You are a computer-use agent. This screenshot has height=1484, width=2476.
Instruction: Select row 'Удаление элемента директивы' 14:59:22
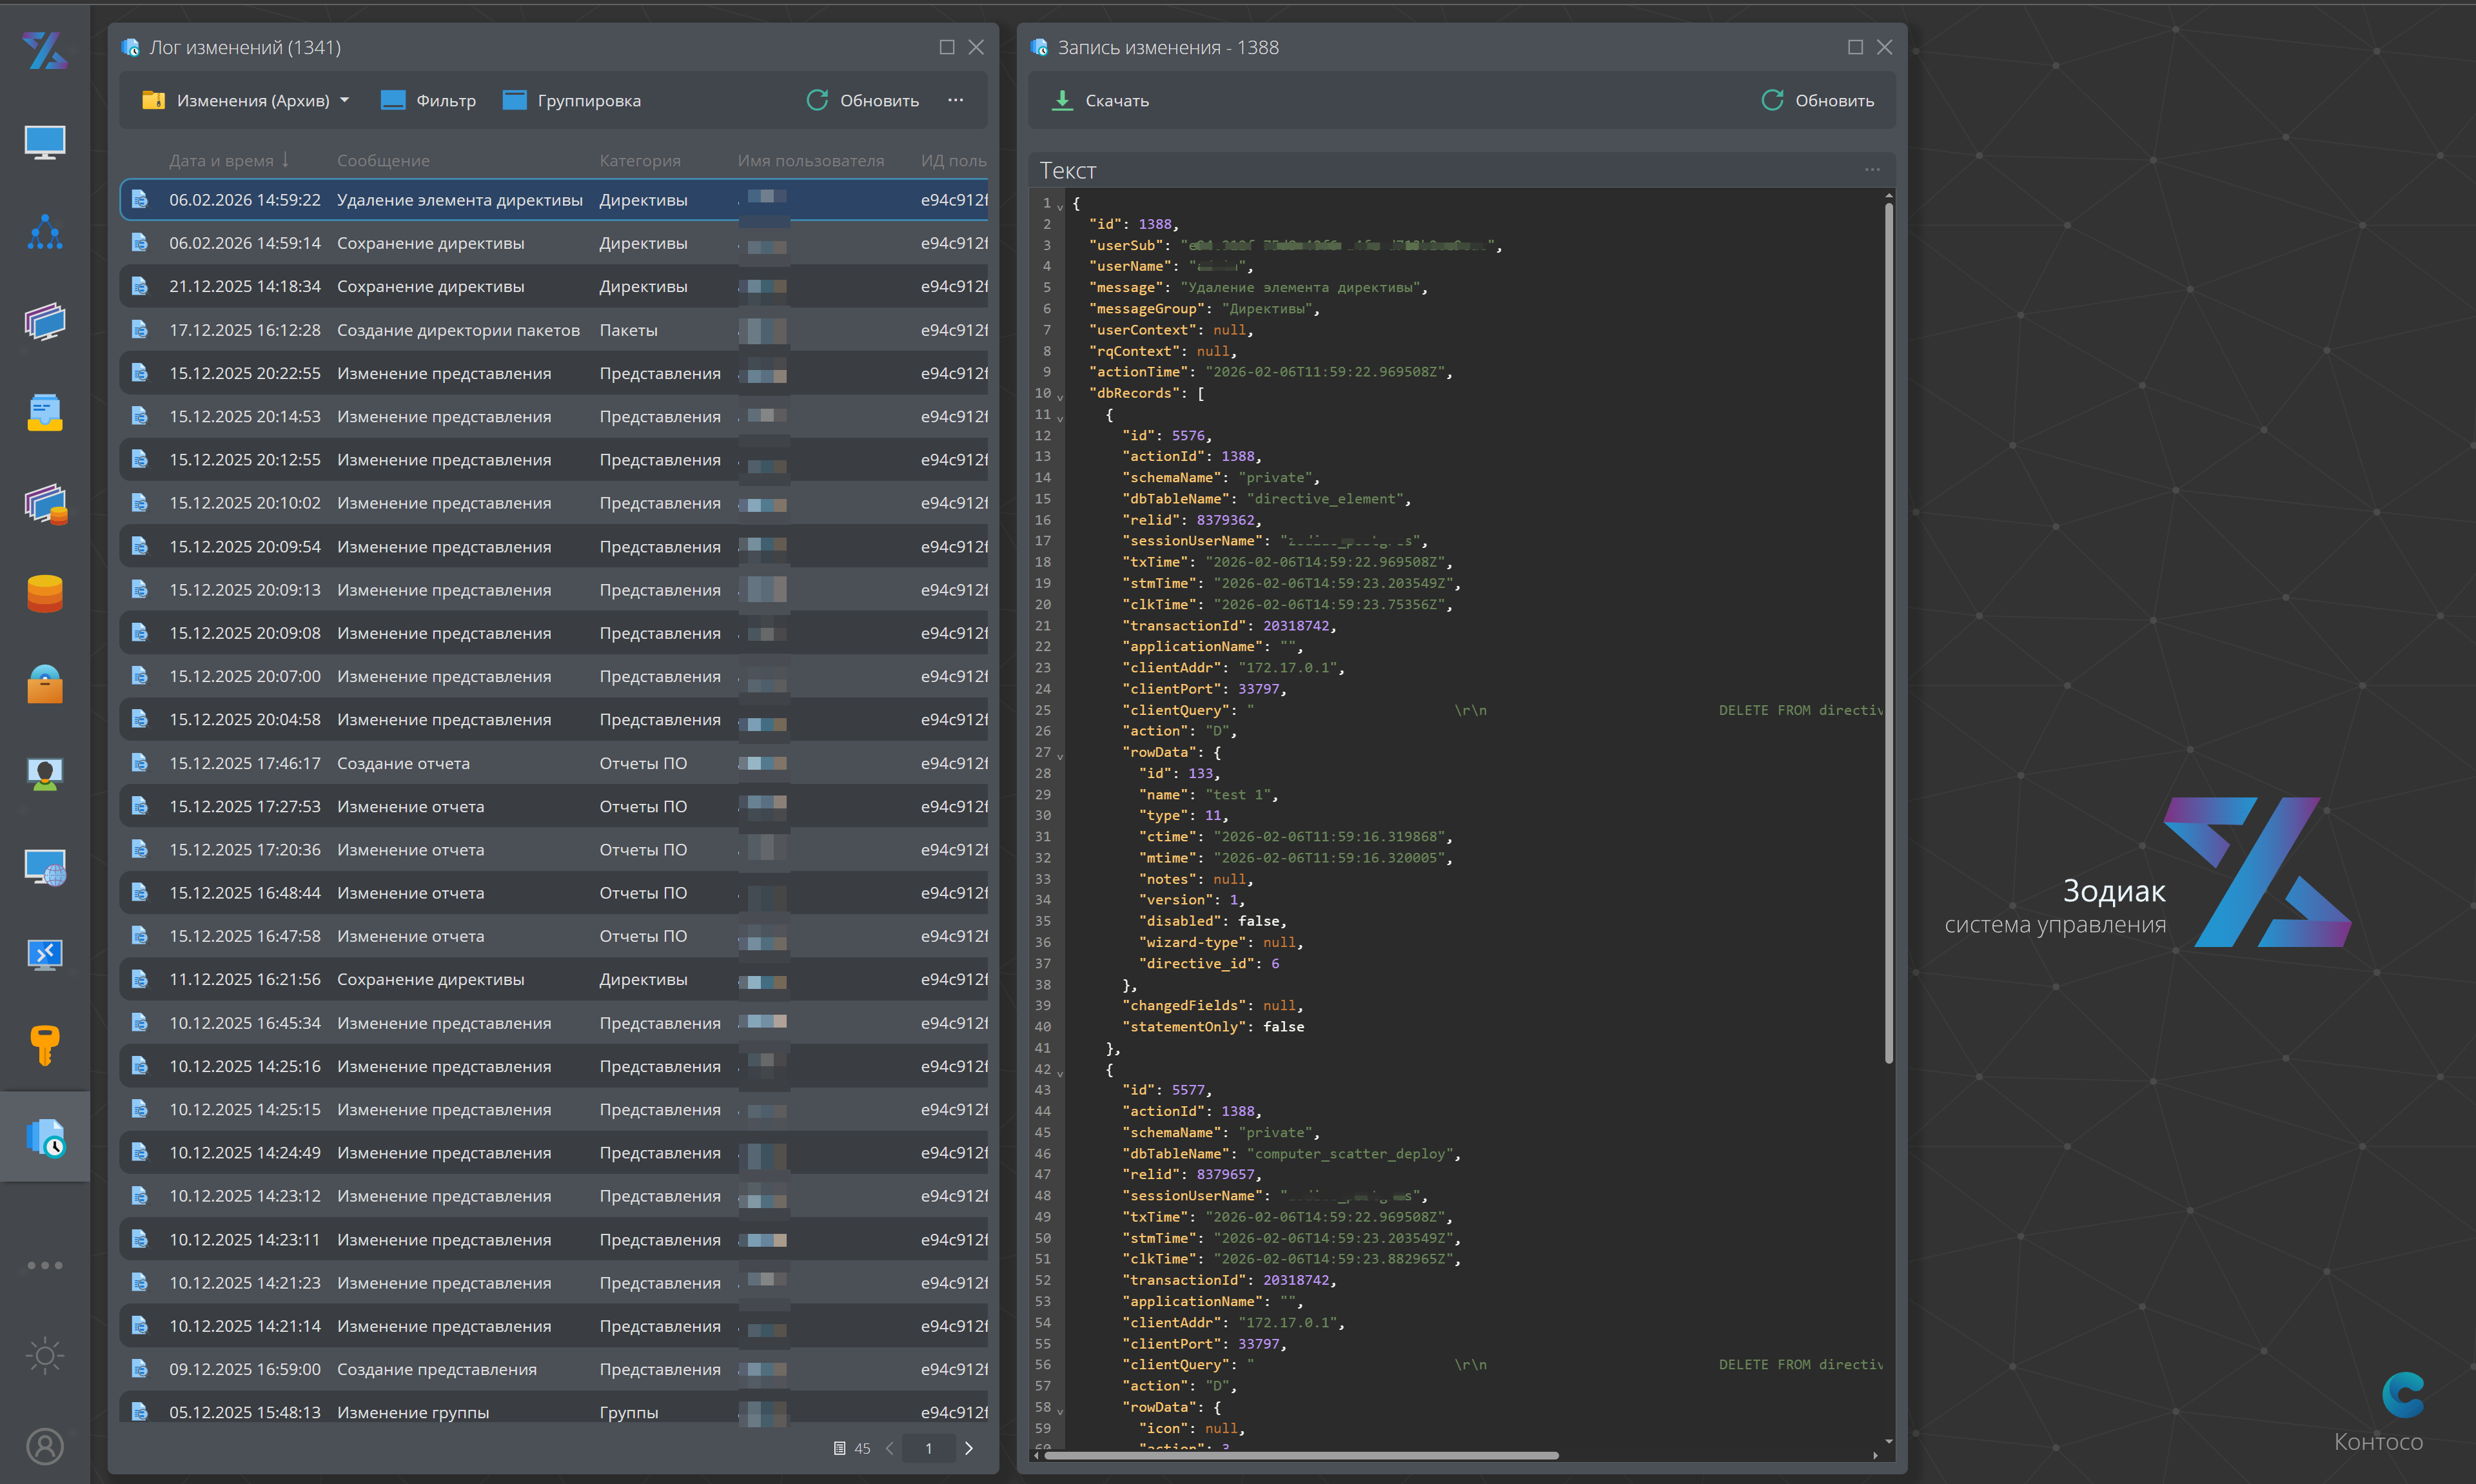coord(554,200)
